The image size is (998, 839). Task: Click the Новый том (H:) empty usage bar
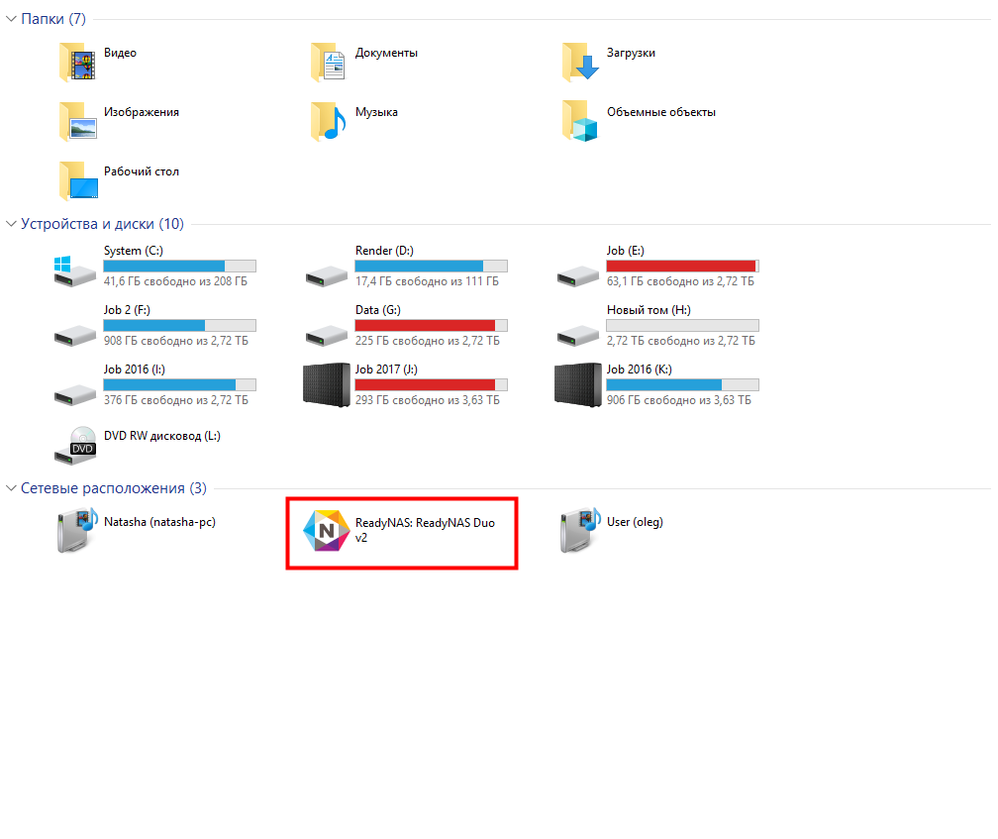click(683, 325)
